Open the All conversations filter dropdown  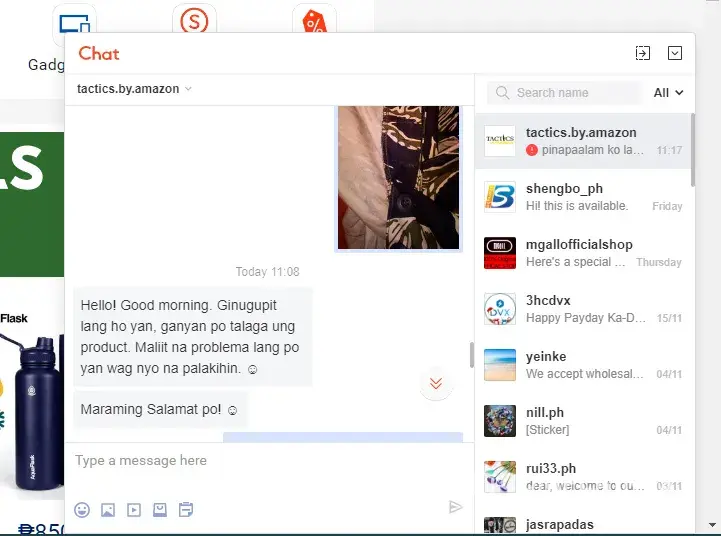coord(668,93)
